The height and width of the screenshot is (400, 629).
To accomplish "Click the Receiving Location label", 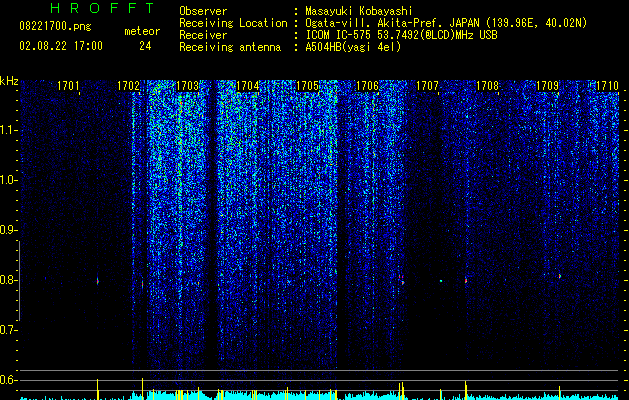I will tap(233, 23).
